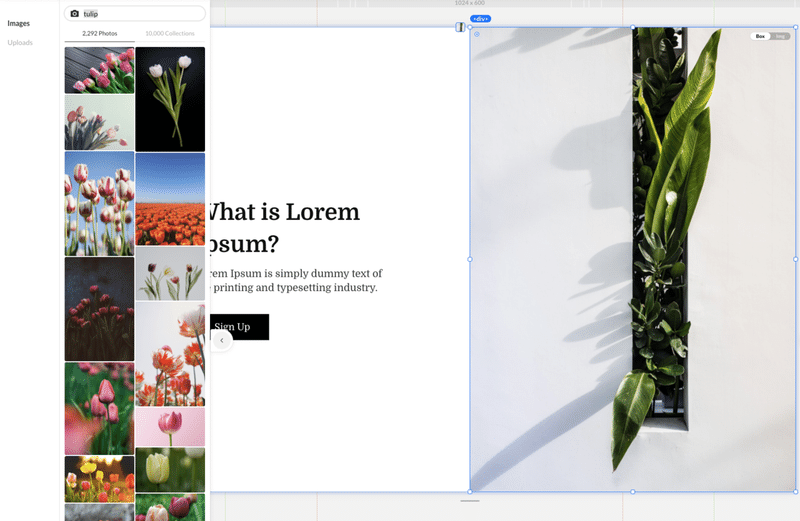Switch to the 2,292 Photos tab
The image size is (800, 521).
coord(99,33)
